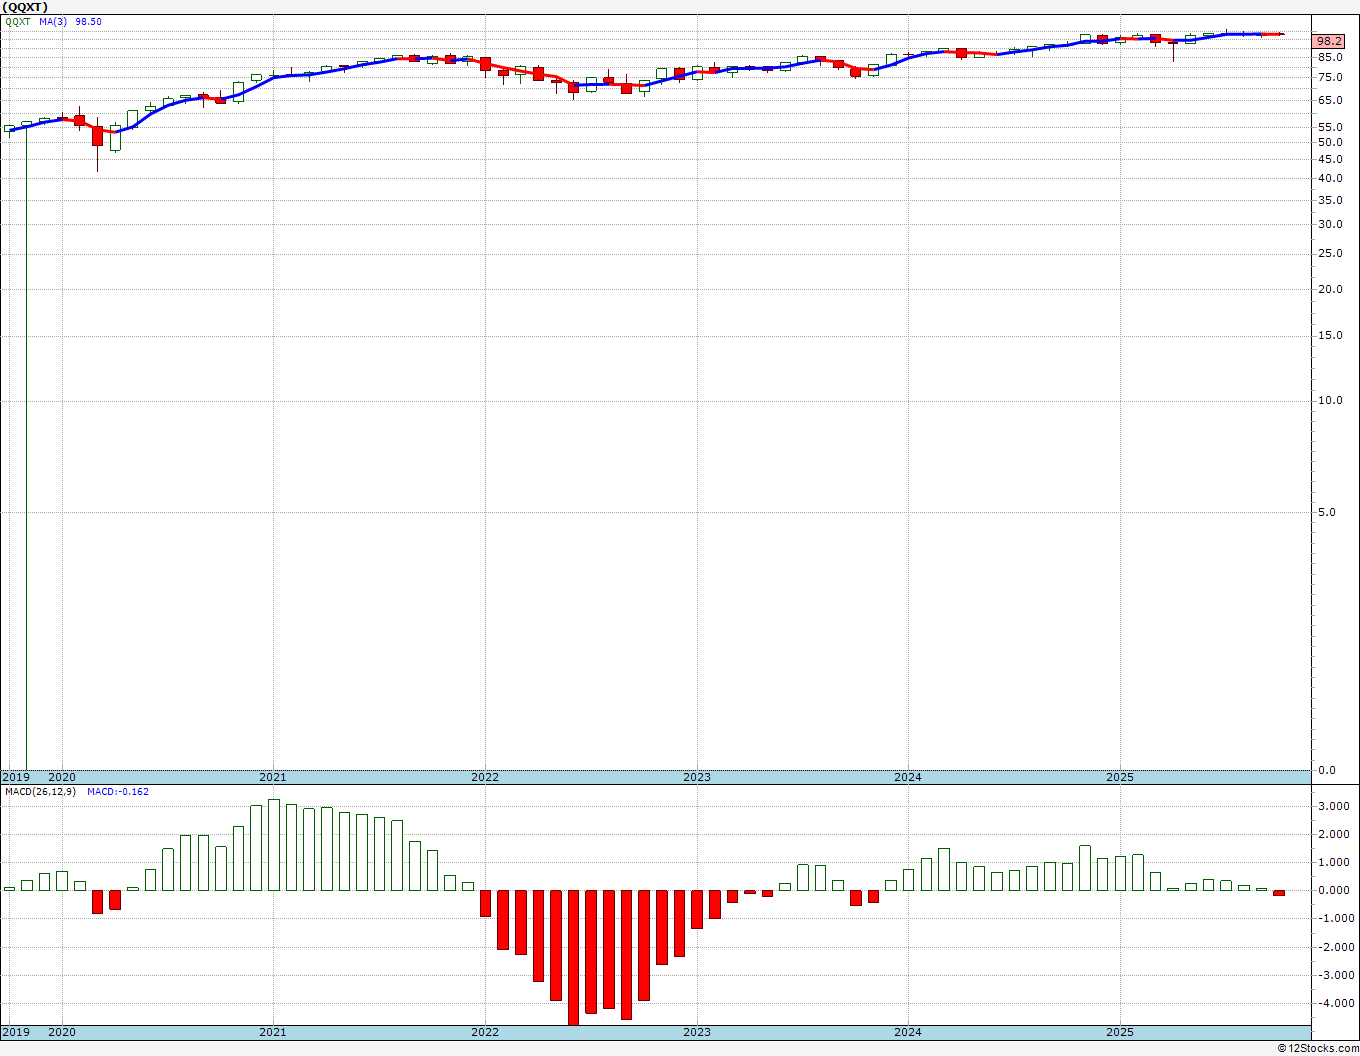
Task: Click the red candlestick low in early 2020
Action: 97,136
